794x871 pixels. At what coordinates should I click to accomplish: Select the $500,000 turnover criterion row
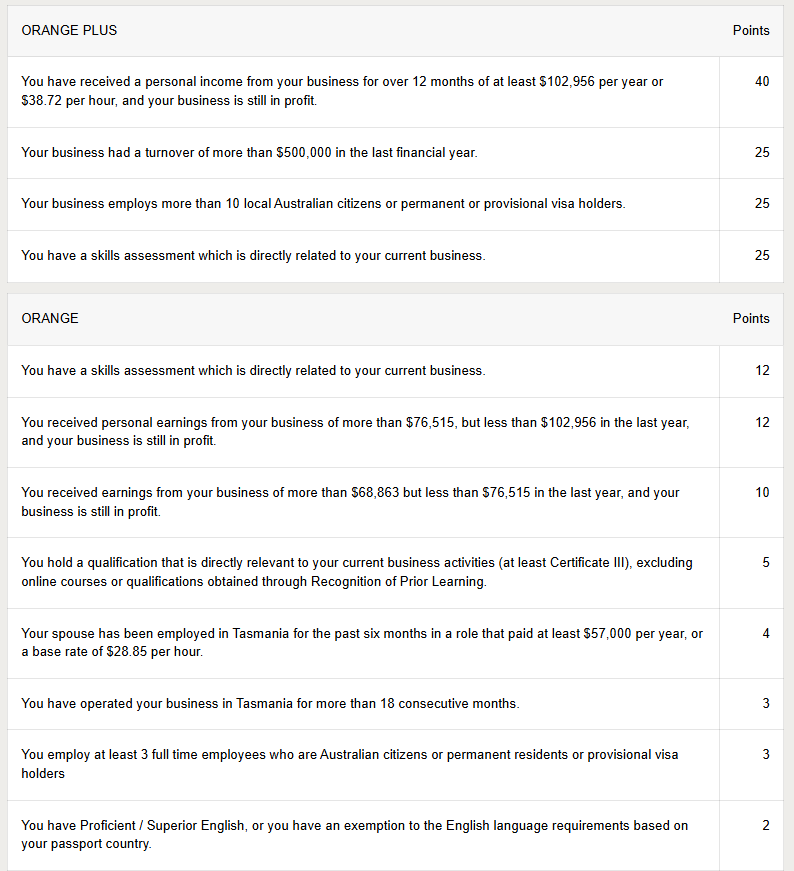(x=249, y=153)
